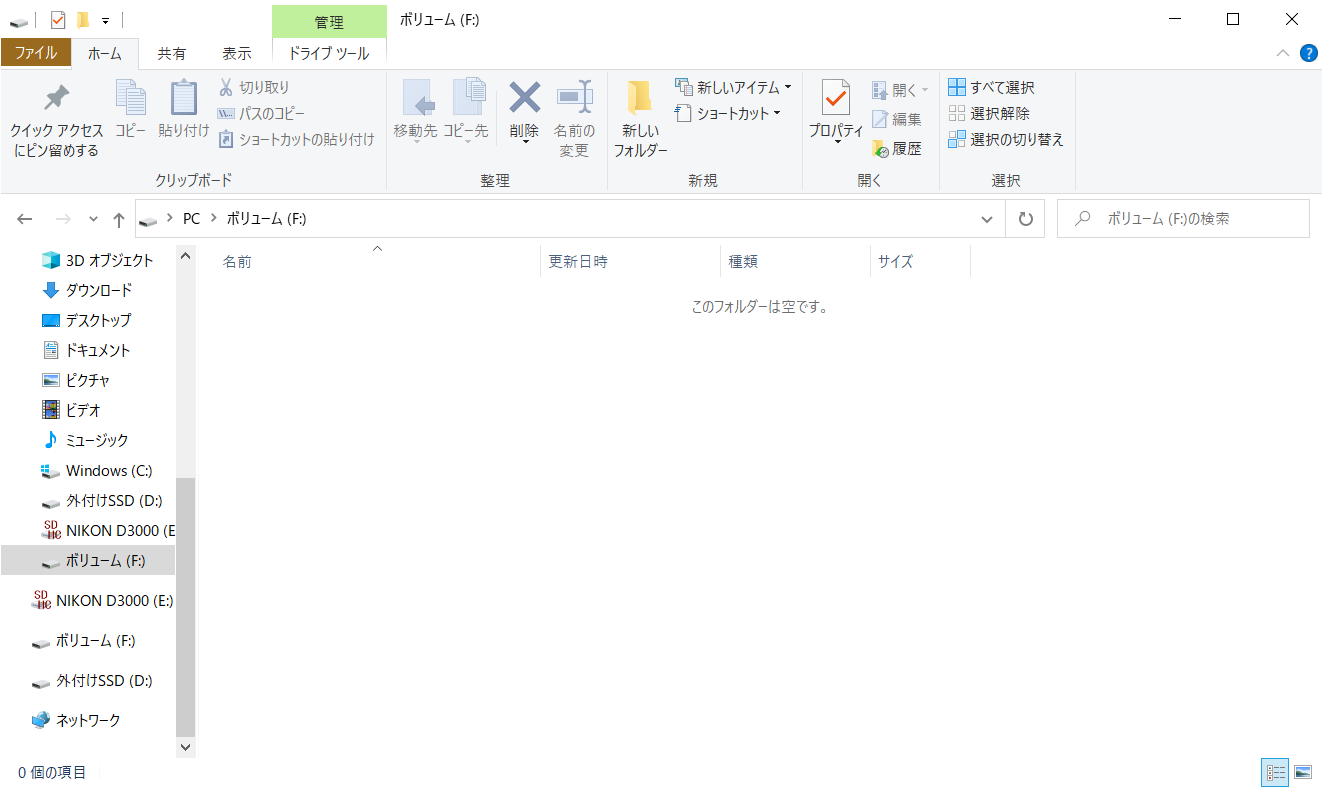Open the View (表示) ribbon tab

point(236,53)
